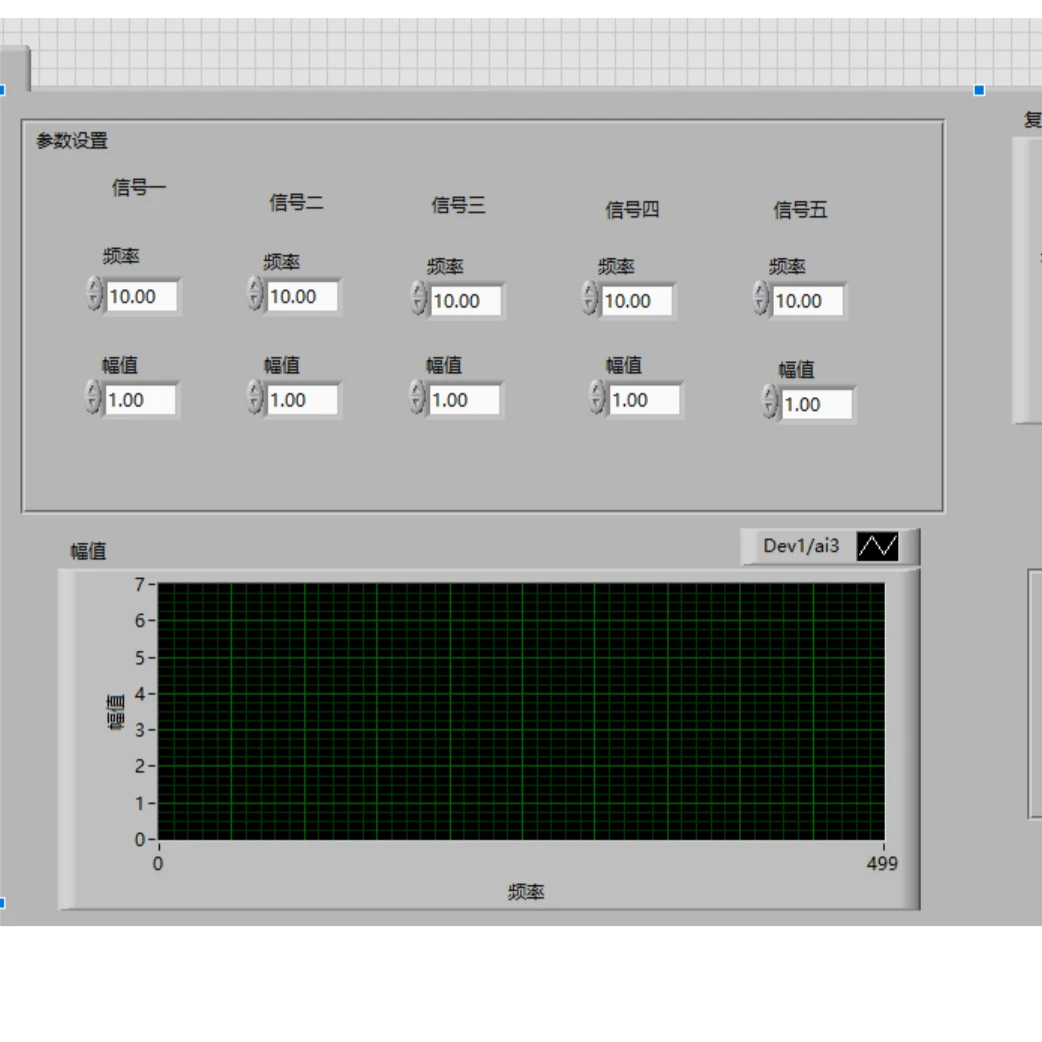Viewport: 1042px width, 1042px height.
Task: Select the 信号五 label
Action: (x=800, y=210)
